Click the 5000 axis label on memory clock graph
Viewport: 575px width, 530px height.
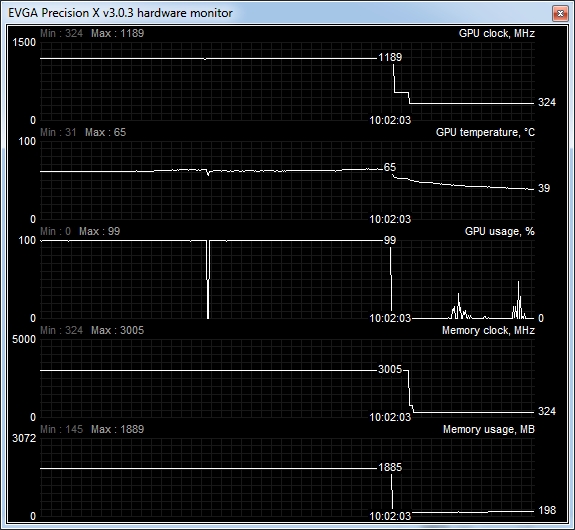tap(24, 340)
